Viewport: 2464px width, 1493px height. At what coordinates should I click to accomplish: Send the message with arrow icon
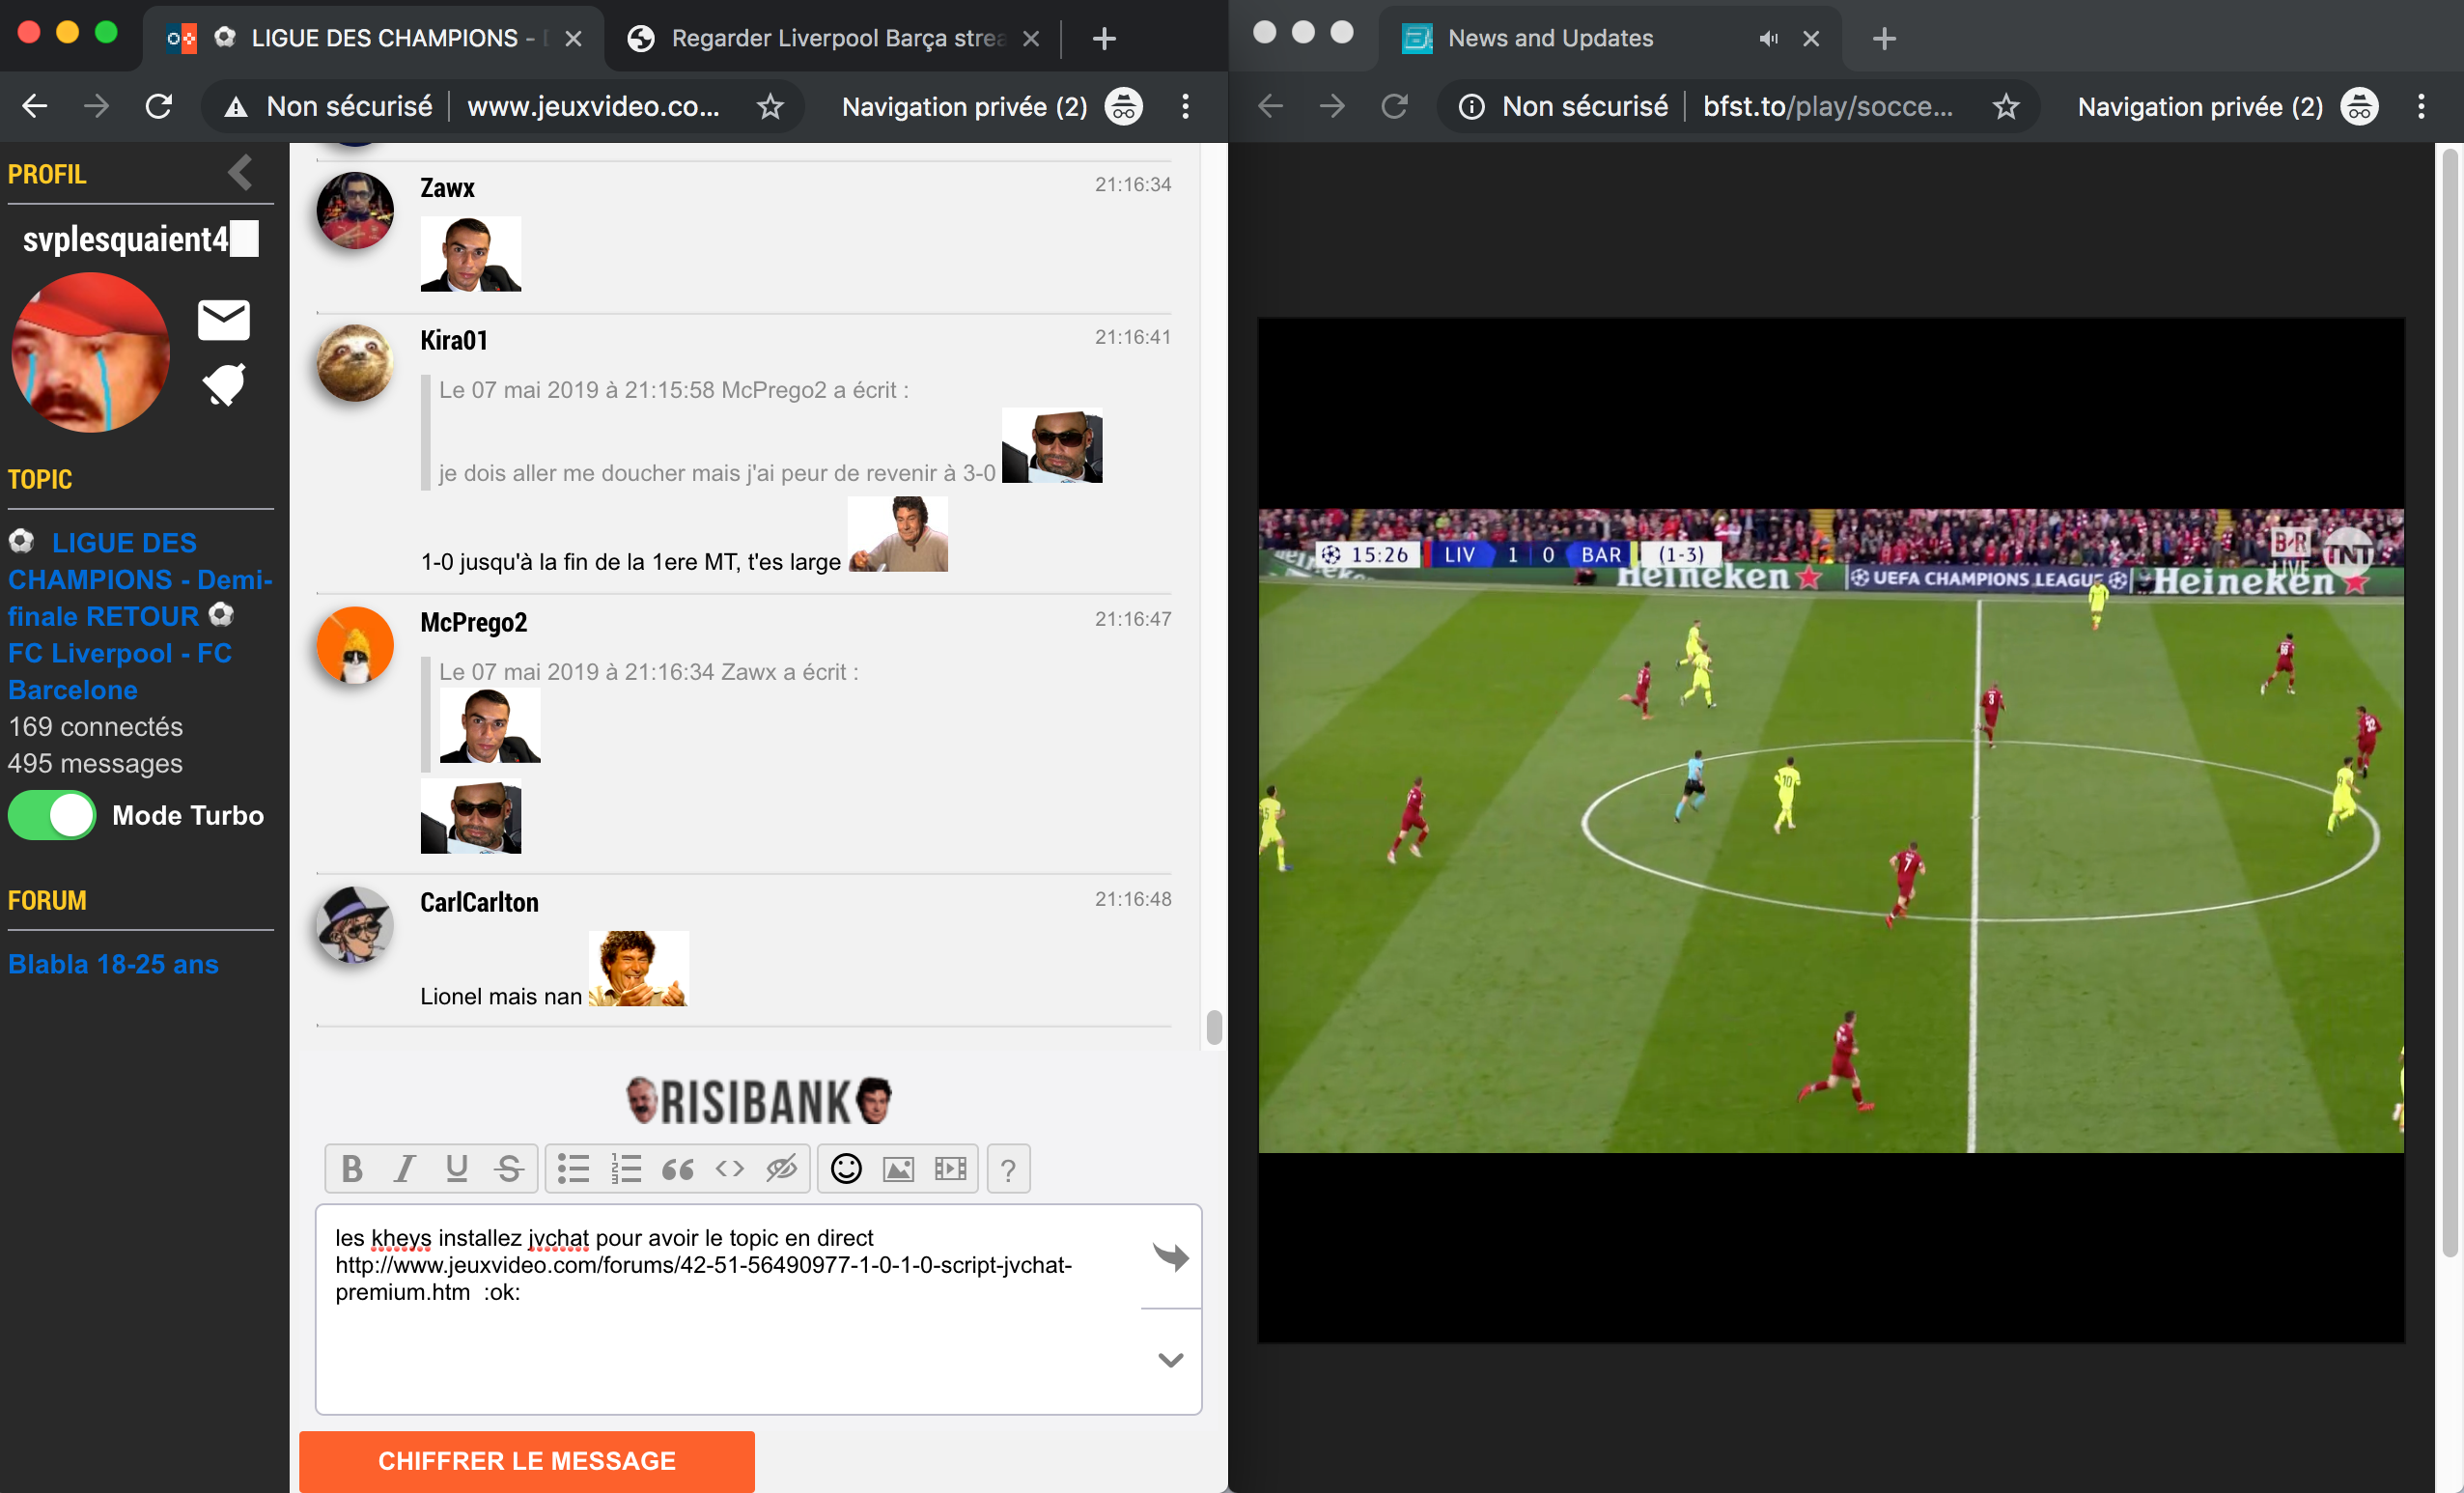coord(1170,1256)
